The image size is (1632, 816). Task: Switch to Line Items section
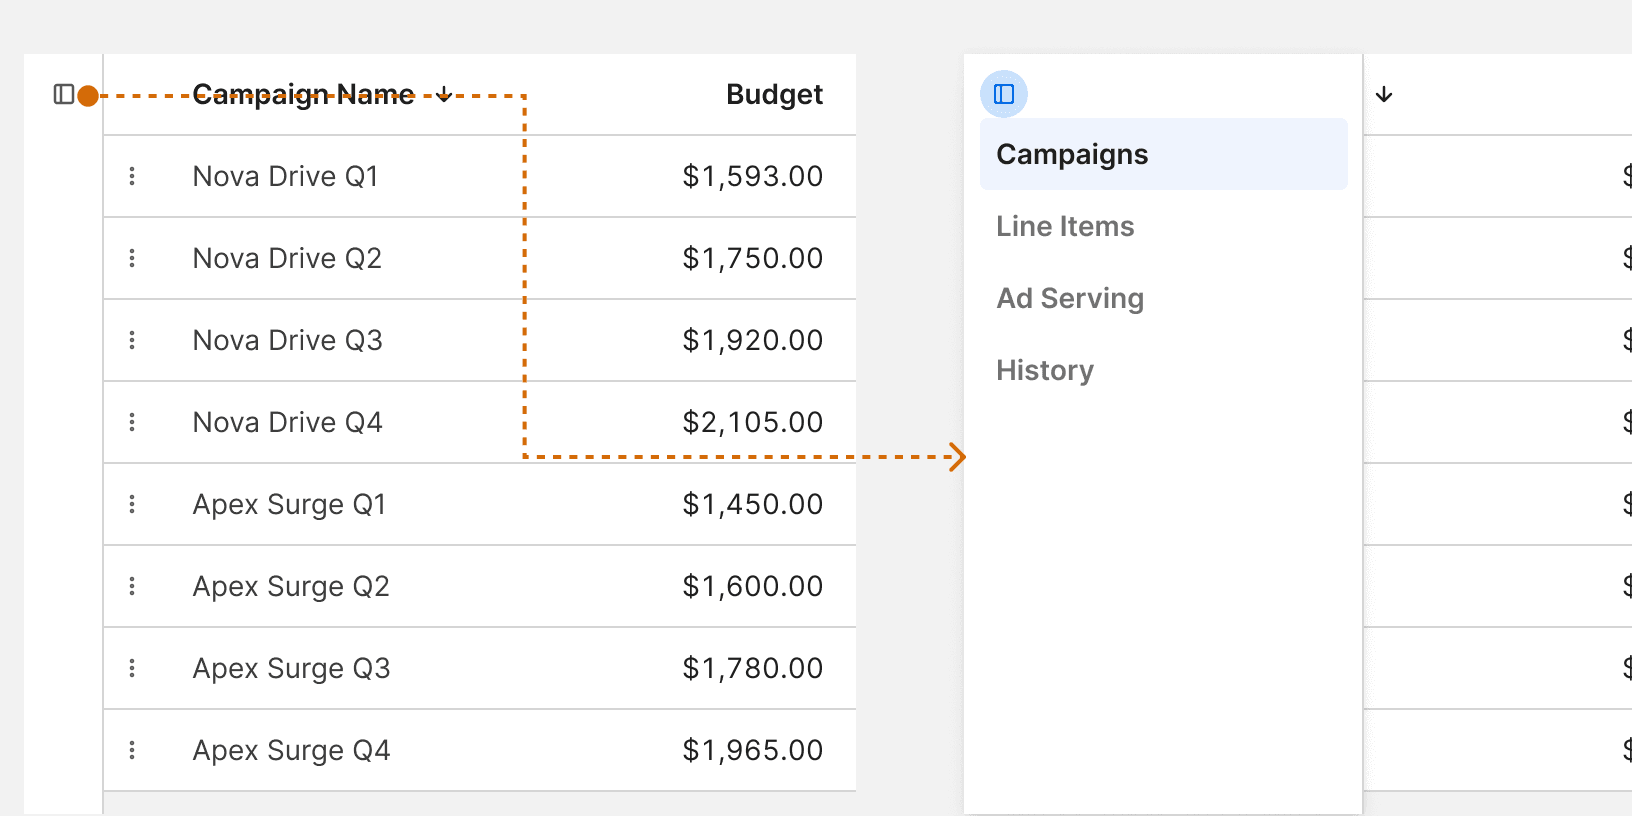(1065, 227)
